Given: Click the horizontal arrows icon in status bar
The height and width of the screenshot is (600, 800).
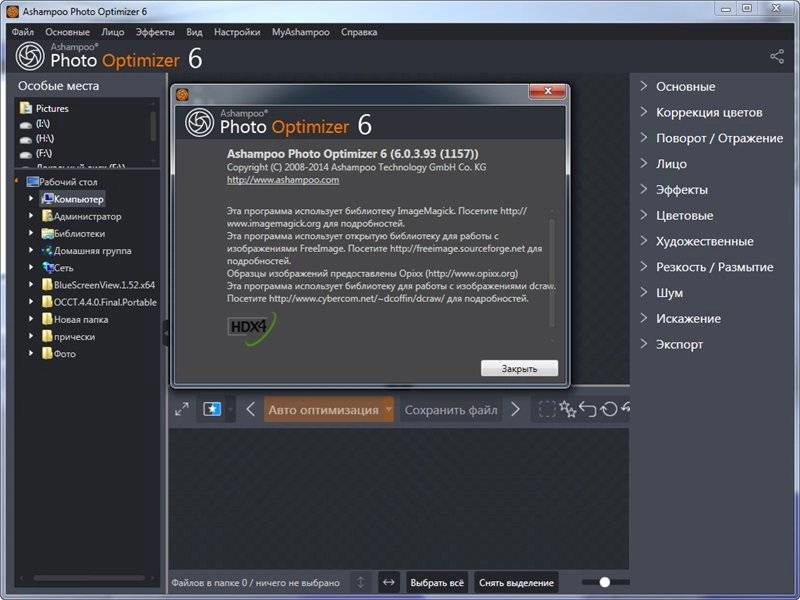Looking at the screenshot, I should point(389,582).
